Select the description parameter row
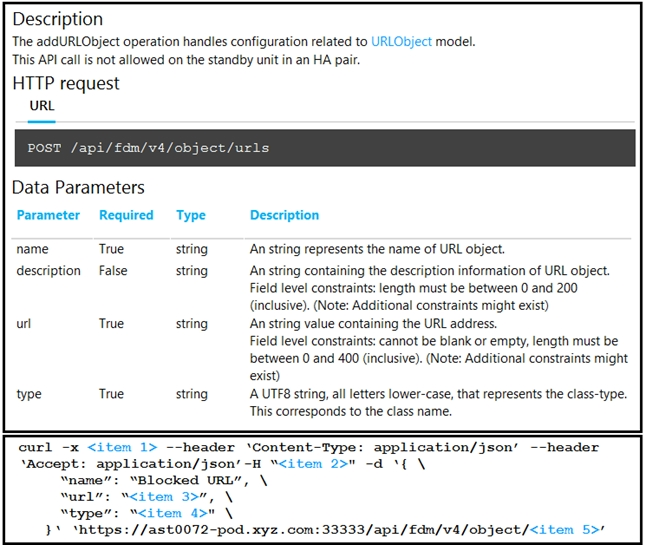 pyautogui.click(x=48, y=271)
